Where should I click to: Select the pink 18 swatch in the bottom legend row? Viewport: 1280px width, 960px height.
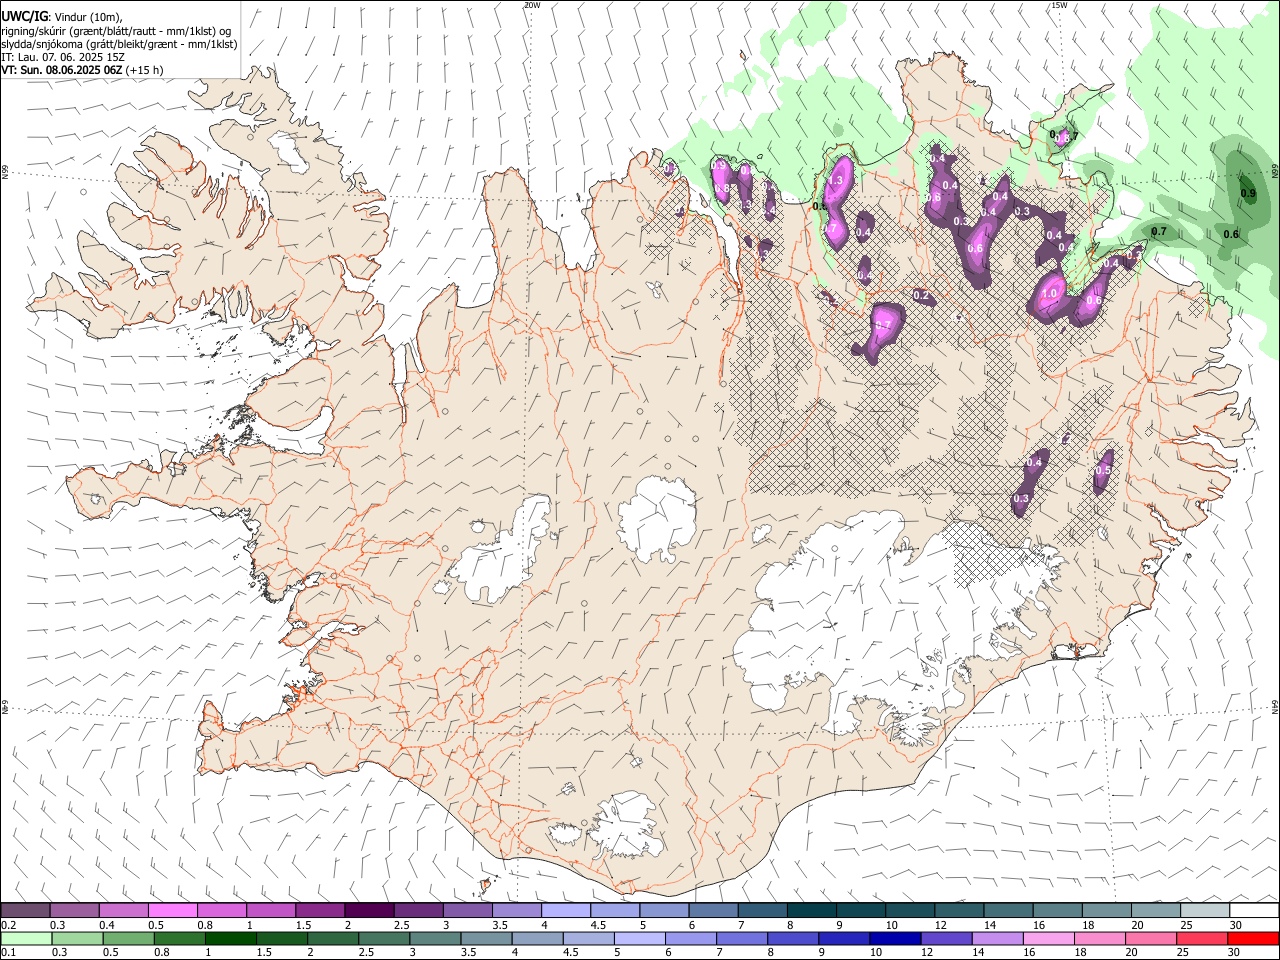(x=1099, y=939)
